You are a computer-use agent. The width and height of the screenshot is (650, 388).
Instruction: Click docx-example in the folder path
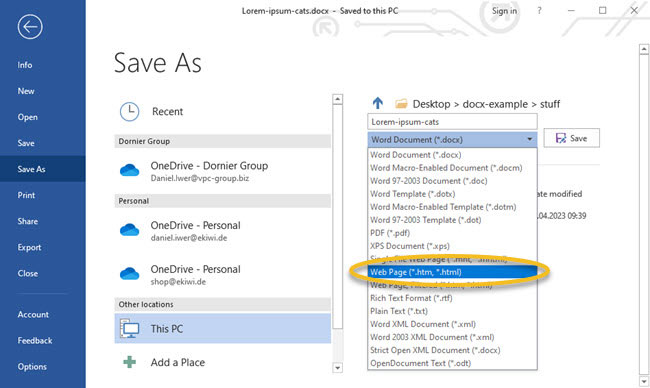click(x=495, y=104)
